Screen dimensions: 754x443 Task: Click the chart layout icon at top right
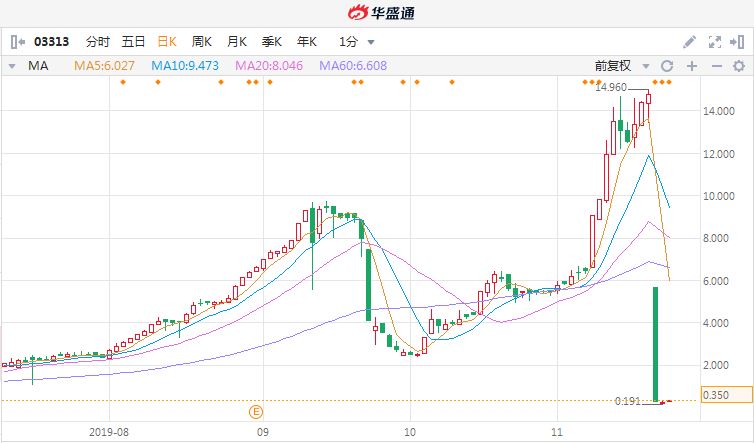coord(739,42)
